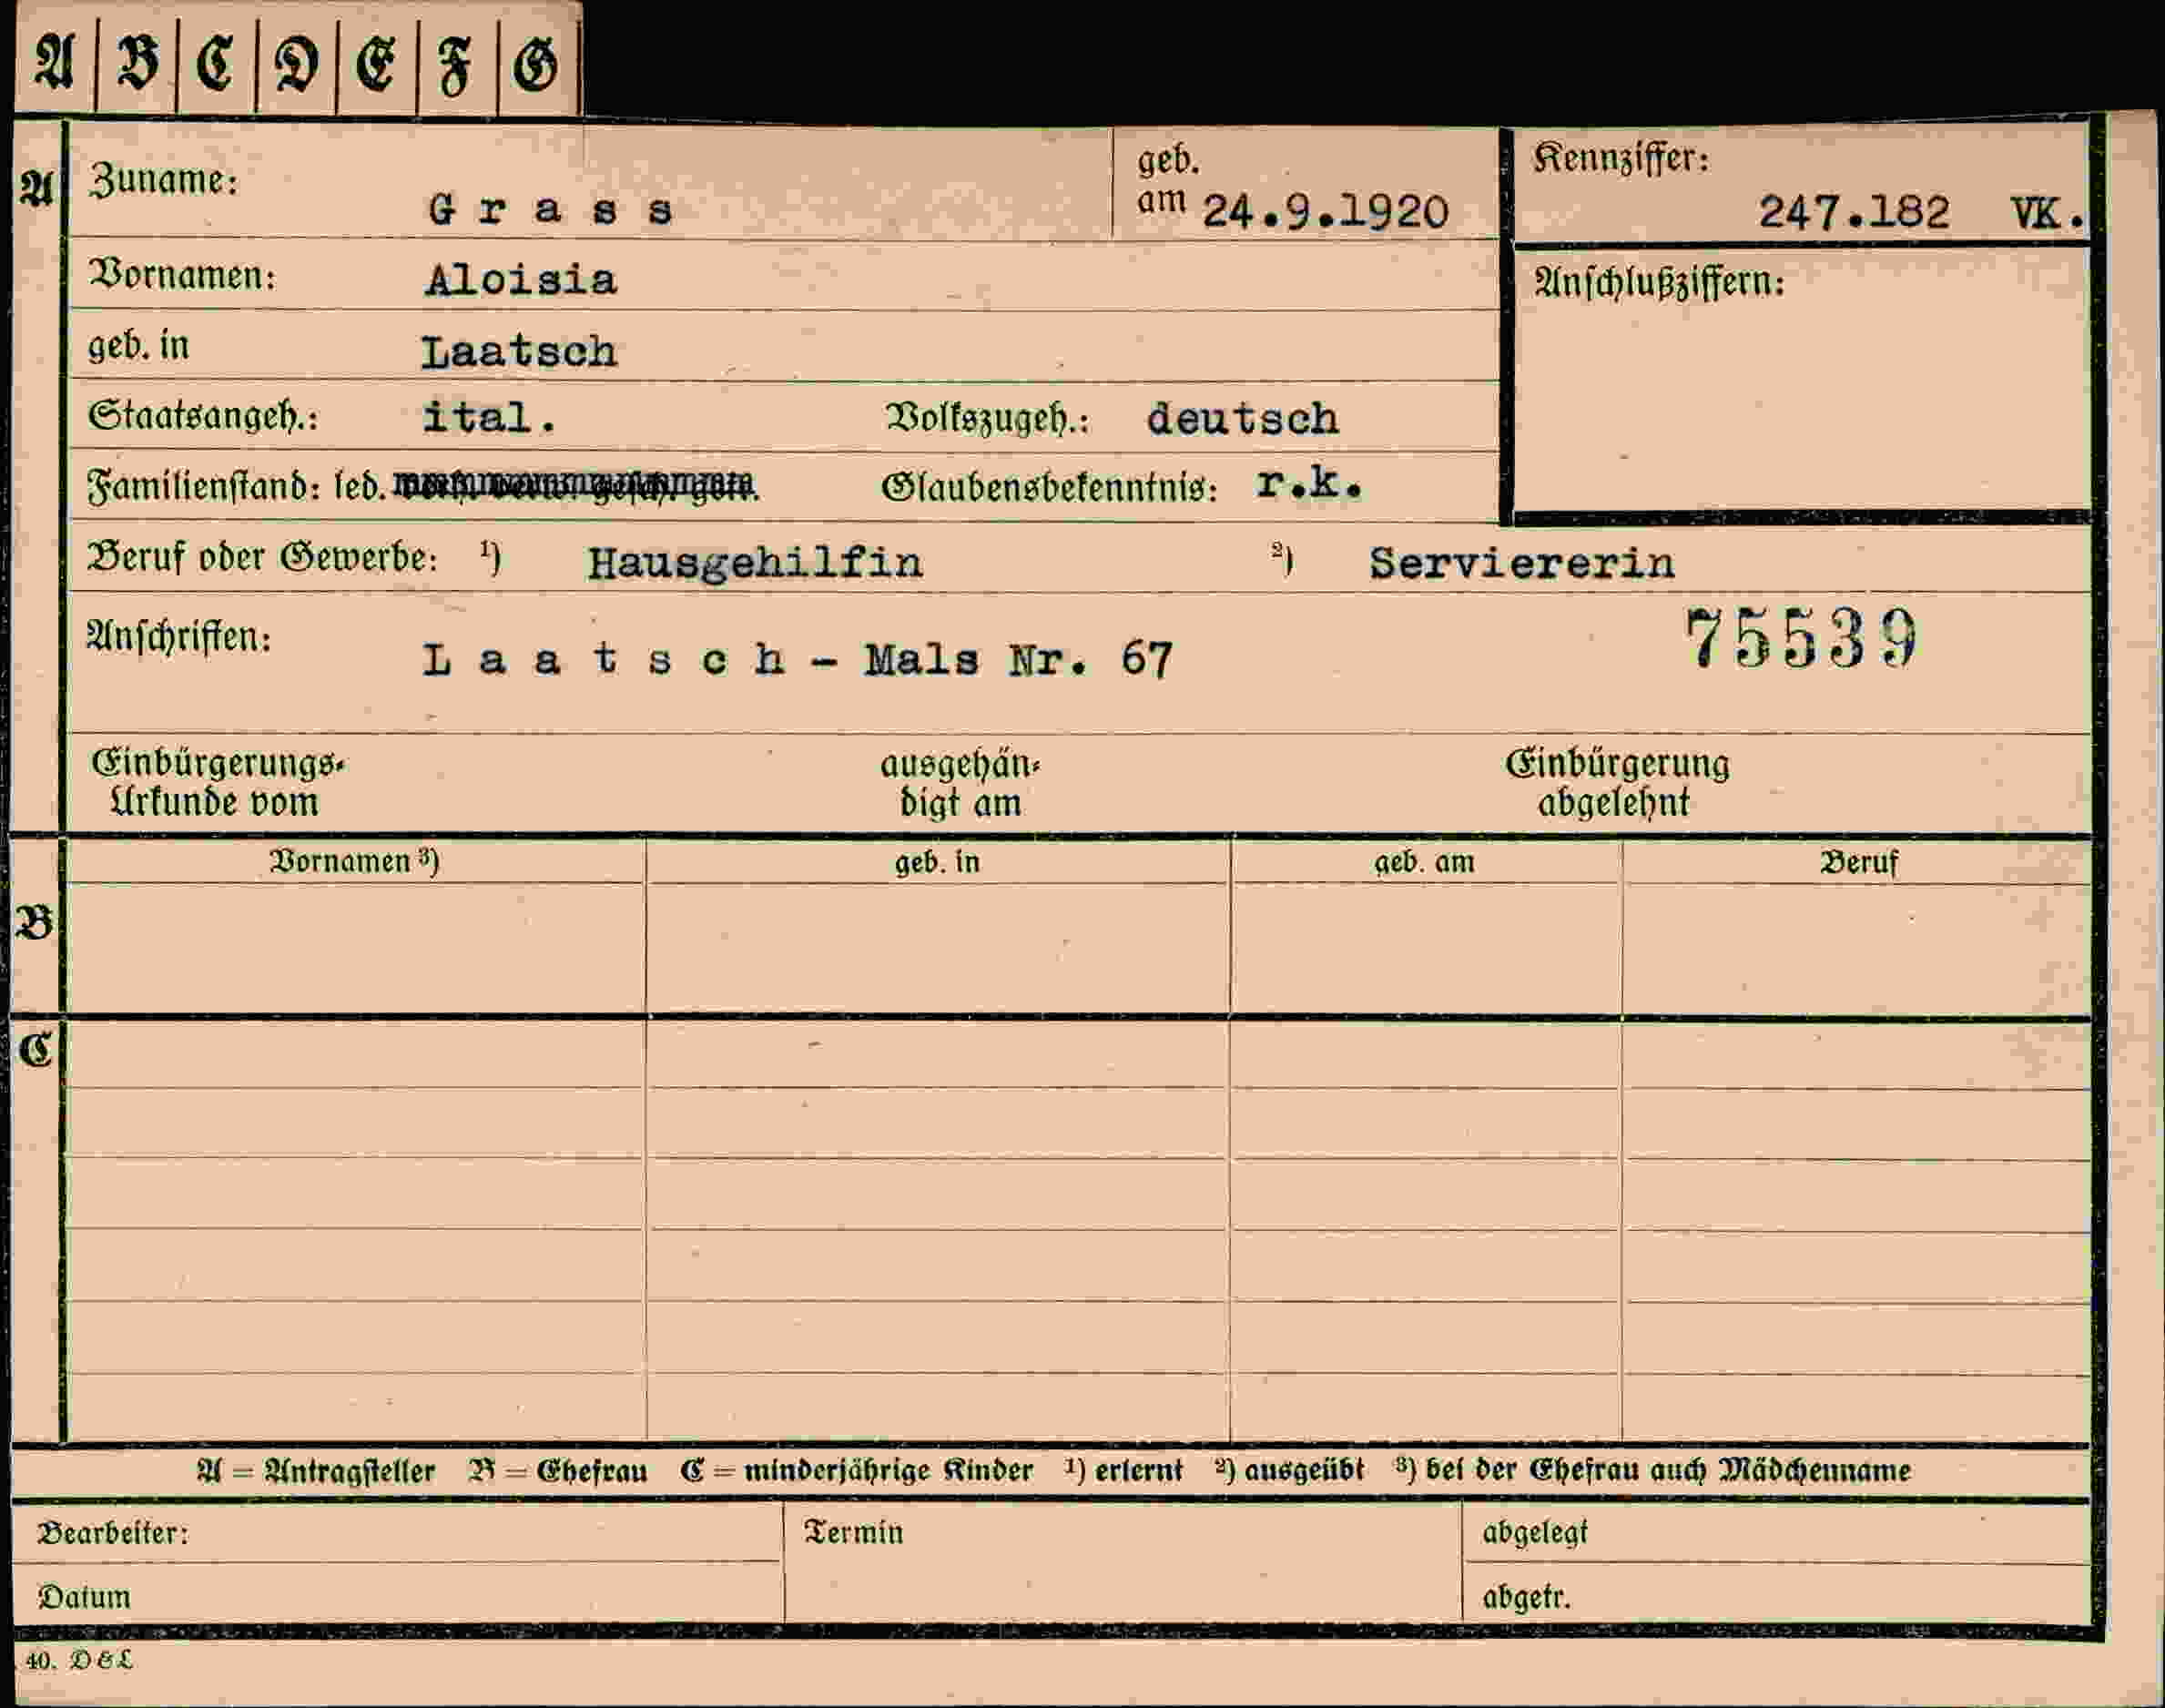Click the "Familienstand:" label
Screen dimensions: 2165x1708
[204, 486]
